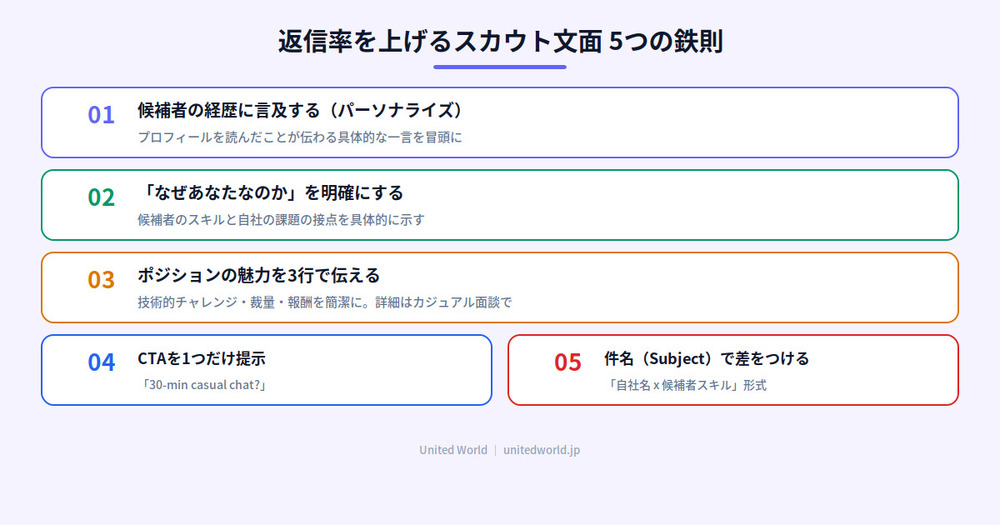Click subtext 「自社名 x 候補者スキル」形式
1000x525 pixels.
click(686, 385)
